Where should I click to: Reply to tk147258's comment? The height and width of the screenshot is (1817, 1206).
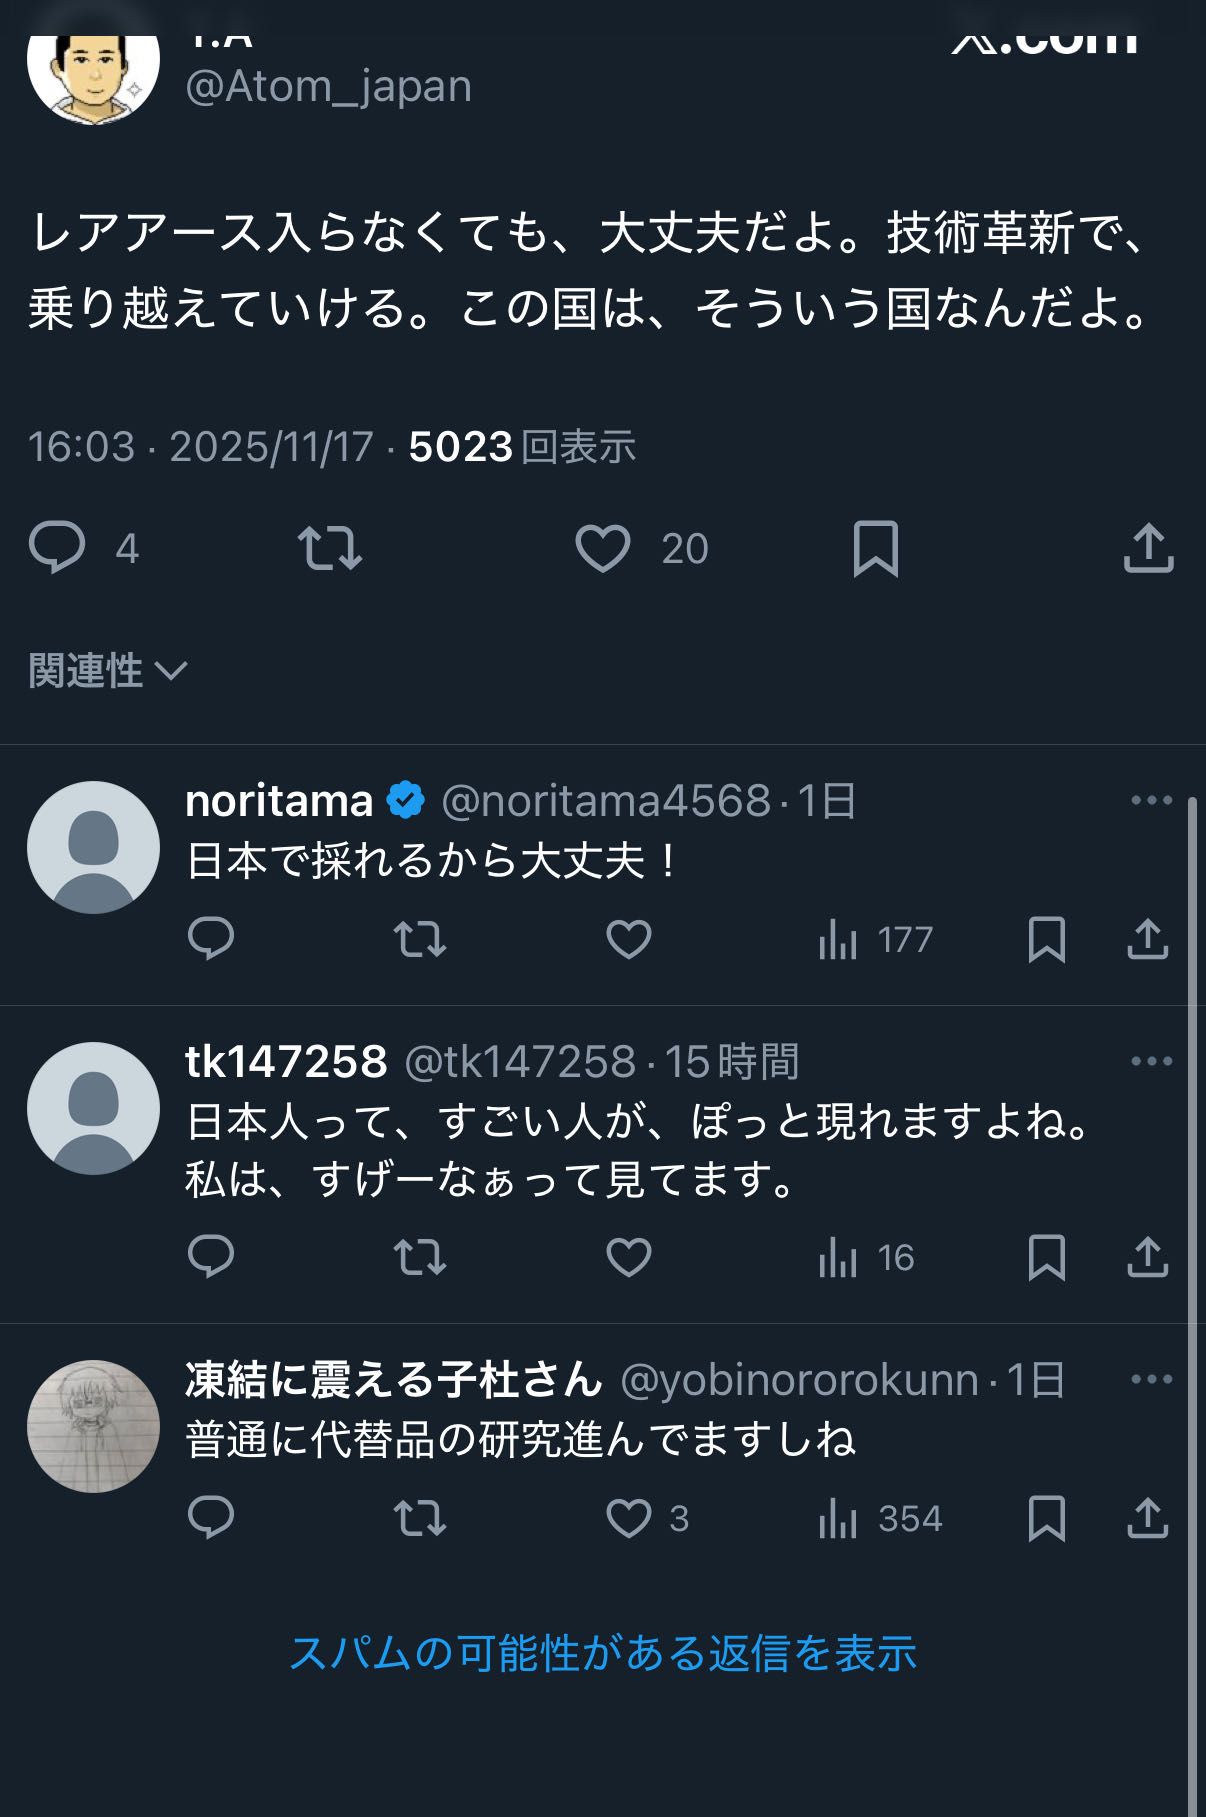[x=211, y=1257]
